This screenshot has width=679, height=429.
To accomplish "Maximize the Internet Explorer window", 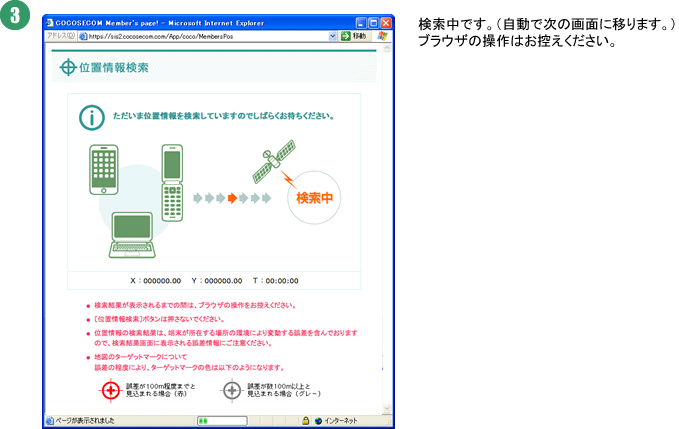I will pos(373,23).
